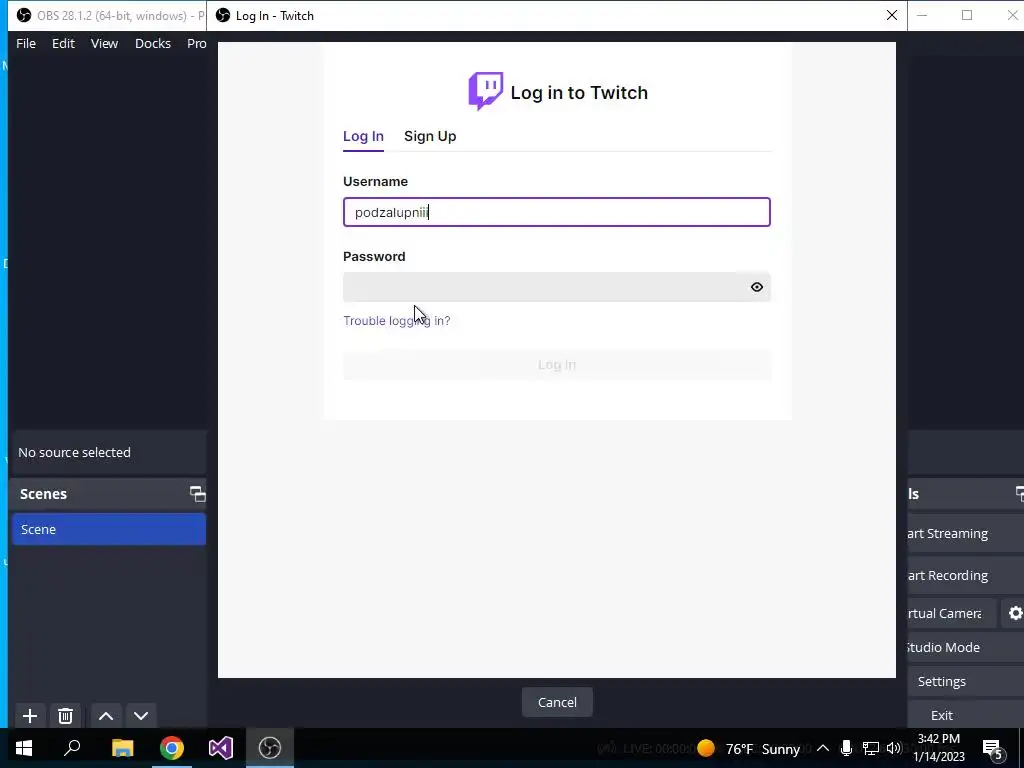This screenshot has width=1024, height=768.
Task: Select the Log In tab
Action: (x=363, y=136)
